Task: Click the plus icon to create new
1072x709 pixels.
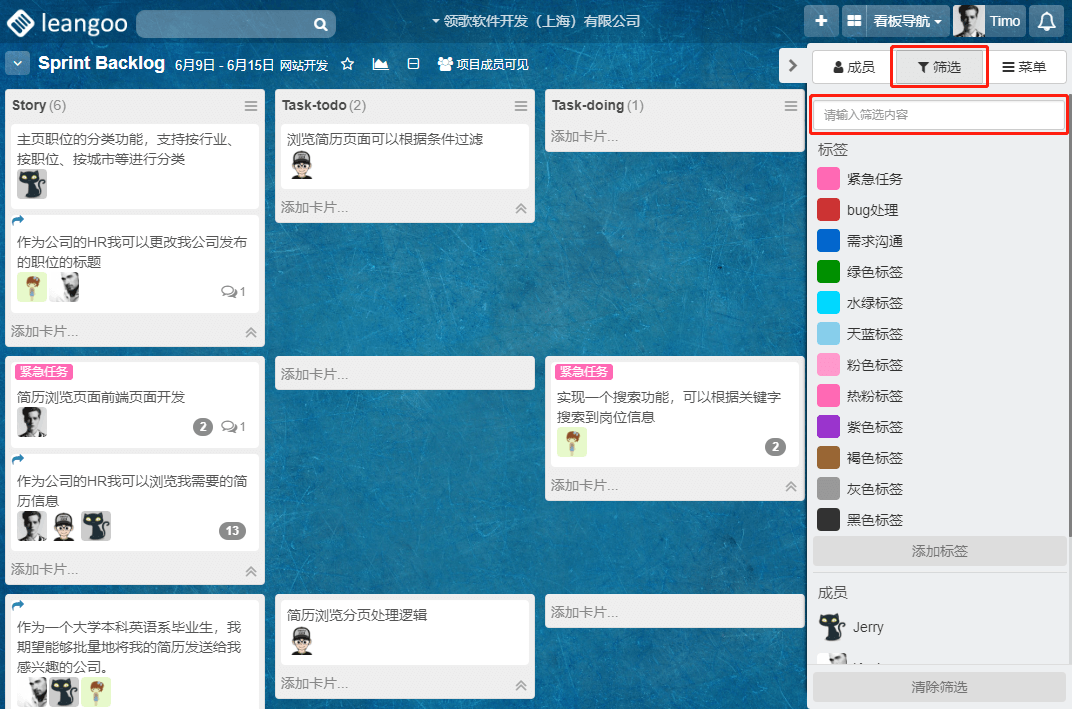Action: [x=821, y=21]
